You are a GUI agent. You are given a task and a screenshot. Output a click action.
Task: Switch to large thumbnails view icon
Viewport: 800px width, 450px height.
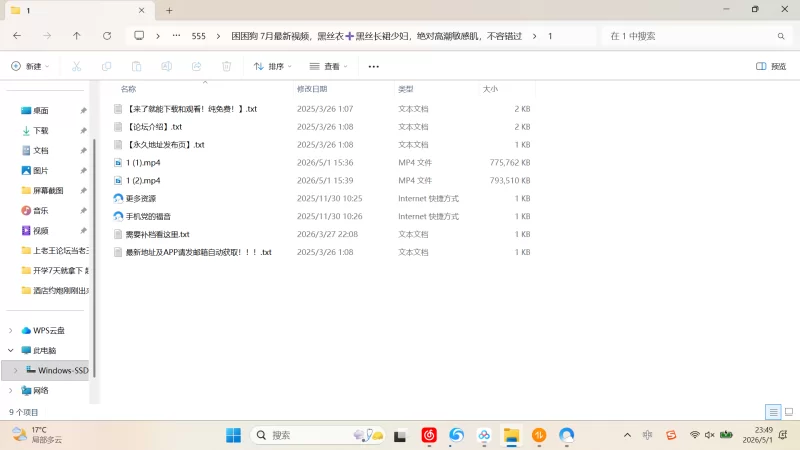click(789, 412)
